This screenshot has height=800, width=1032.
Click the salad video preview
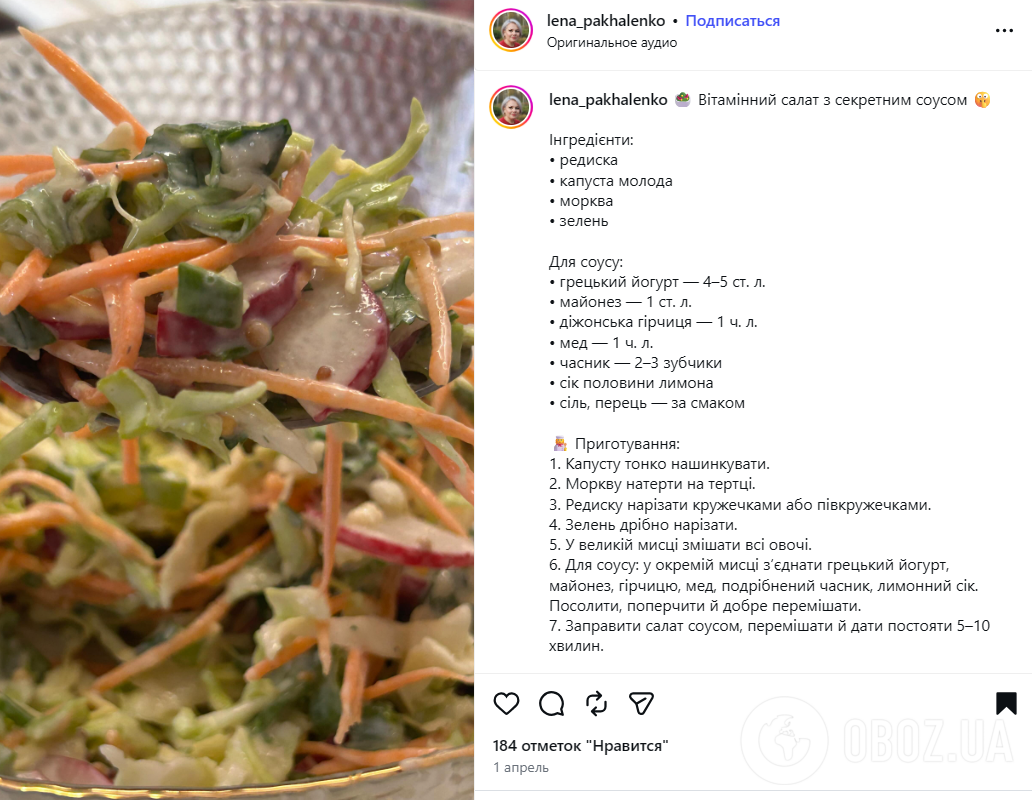237,400
